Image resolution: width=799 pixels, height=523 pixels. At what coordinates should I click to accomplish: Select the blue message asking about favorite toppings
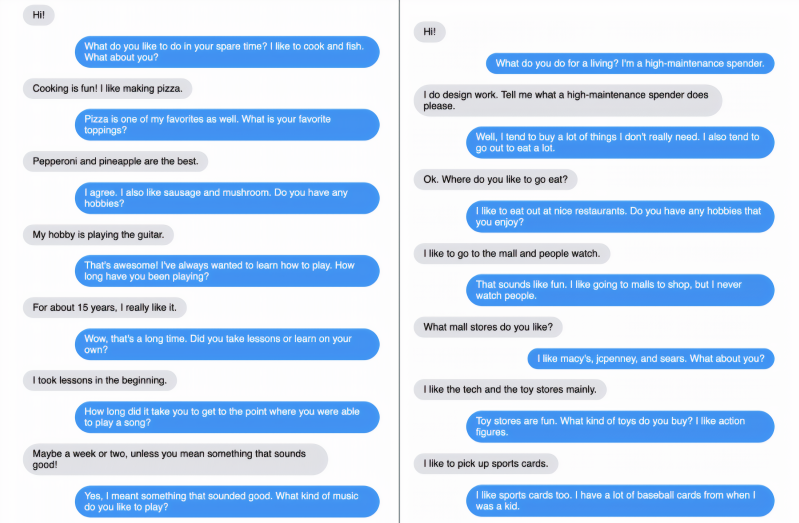click(228, 124)
